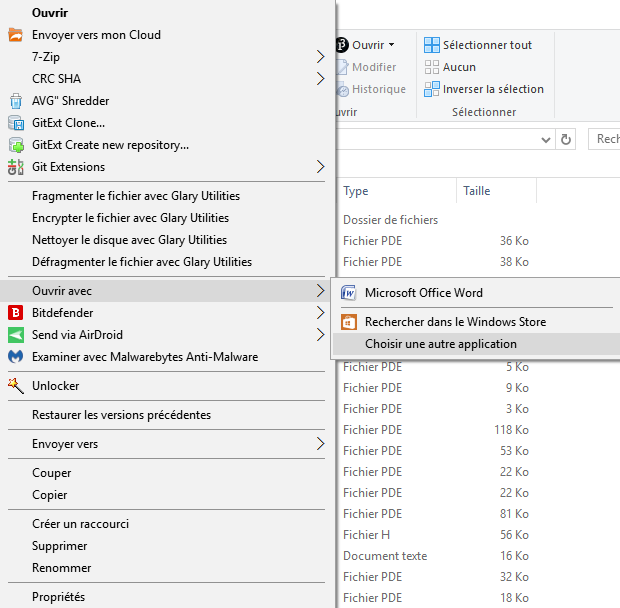Click the AVG Shredder trash icon
Screen dimensions: 620x608
coord(16,101)
